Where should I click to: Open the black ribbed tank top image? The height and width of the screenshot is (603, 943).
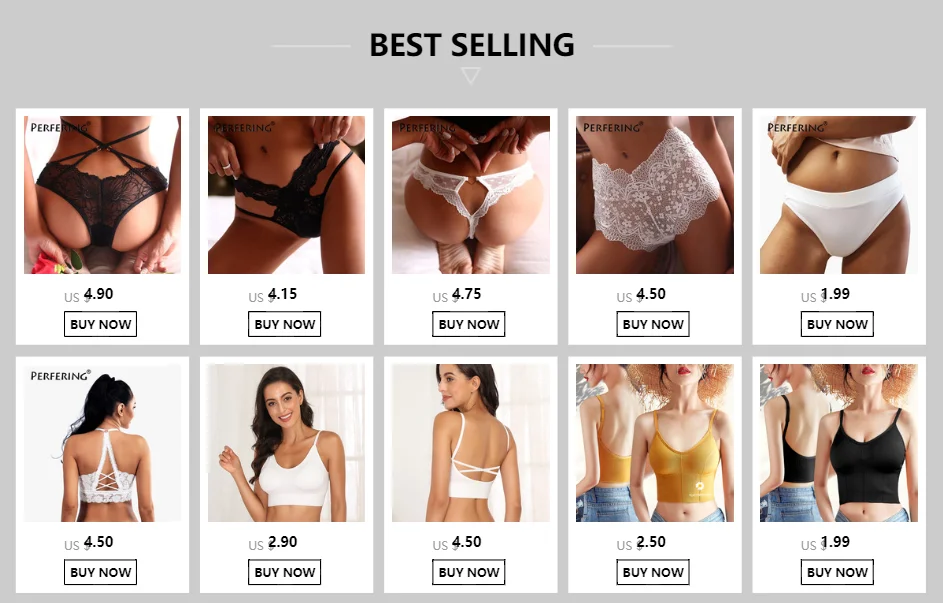tap(839, 442)
